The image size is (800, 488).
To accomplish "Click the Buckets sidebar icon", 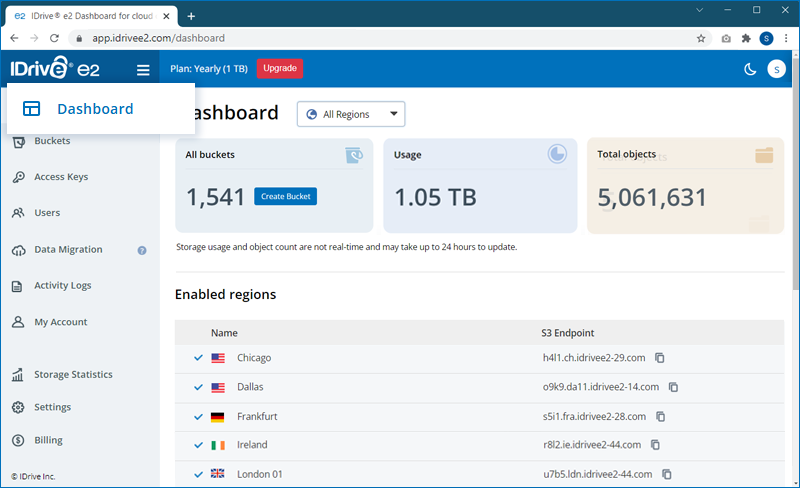I will tap(18, 141).
